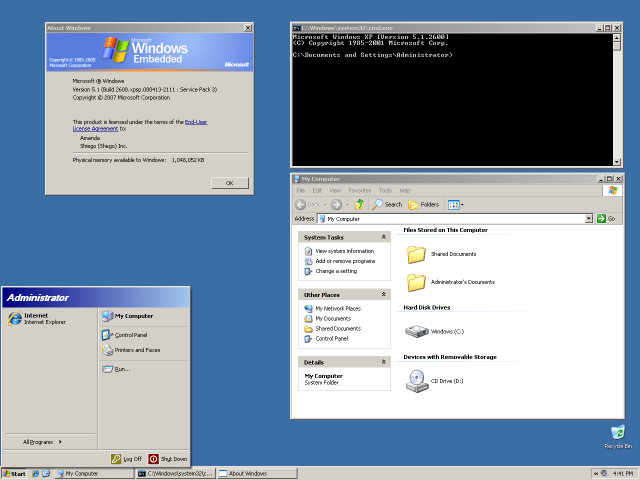Go up one folder level in My Computer
Image resolution: width=640 pixels, height=480 pixels.
(x=360, y=204)
